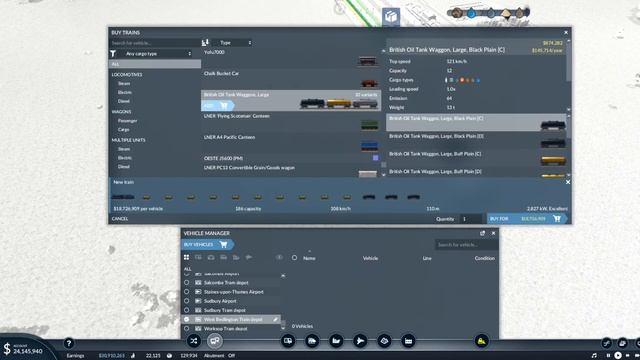This screenshot has width=640, height=360.
Task: Filter vehicle manager by plane icon
Action: coord(249,258)
